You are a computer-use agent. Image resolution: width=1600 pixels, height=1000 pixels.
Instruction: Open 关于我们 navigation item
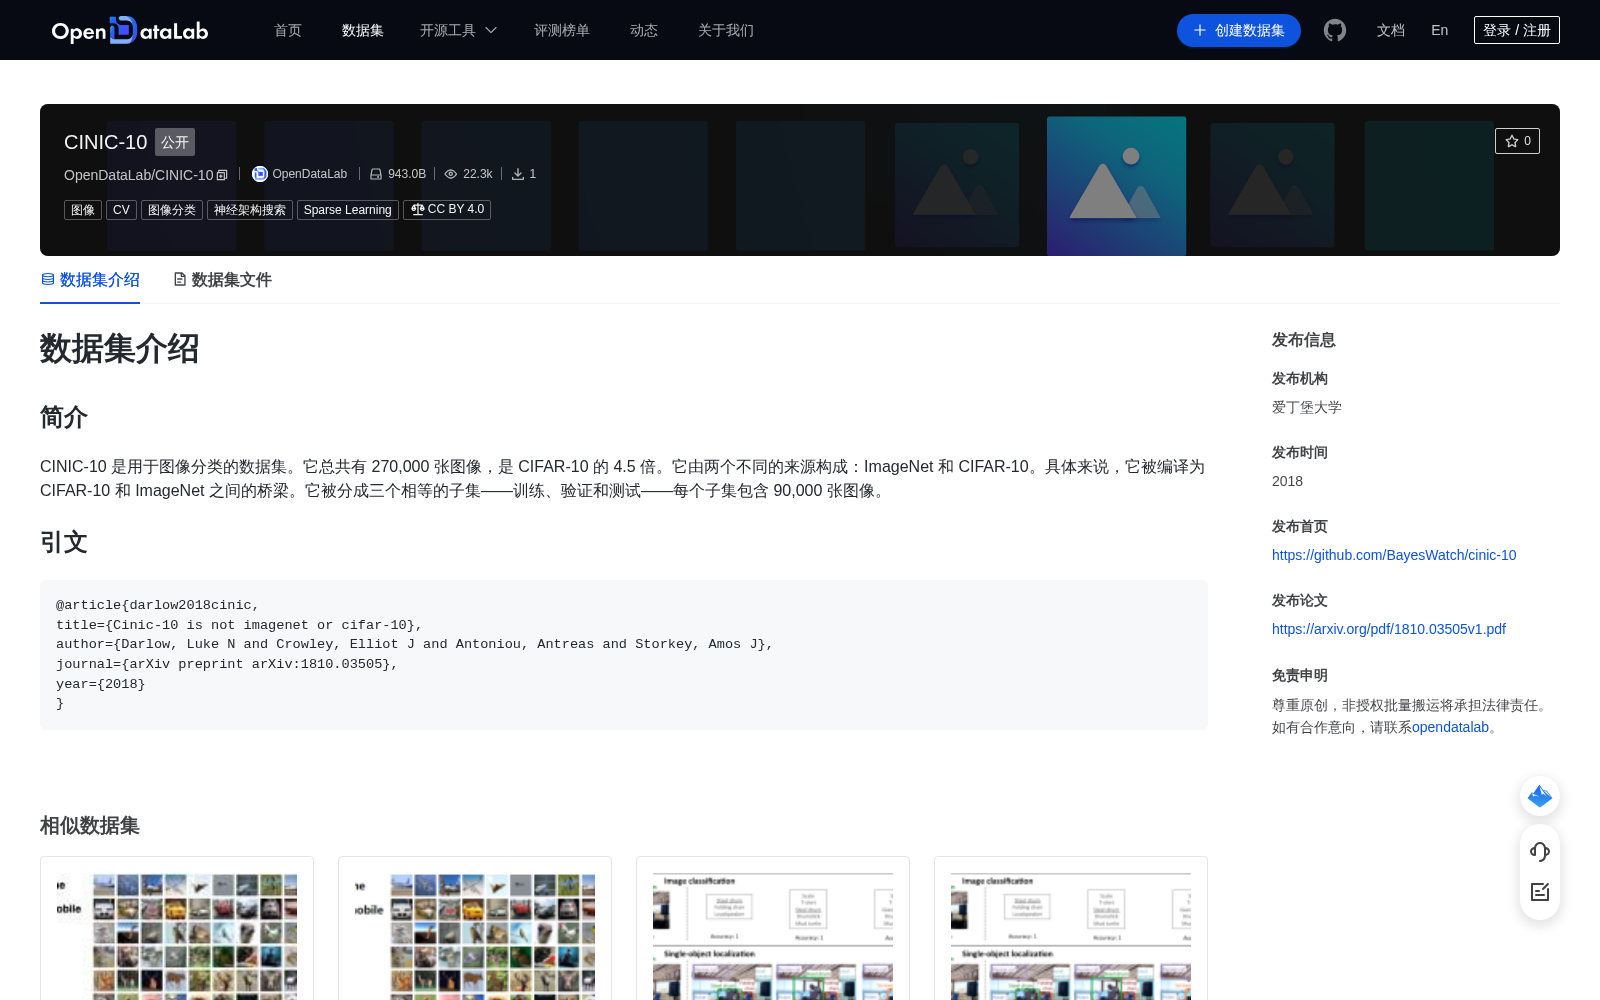726,30
